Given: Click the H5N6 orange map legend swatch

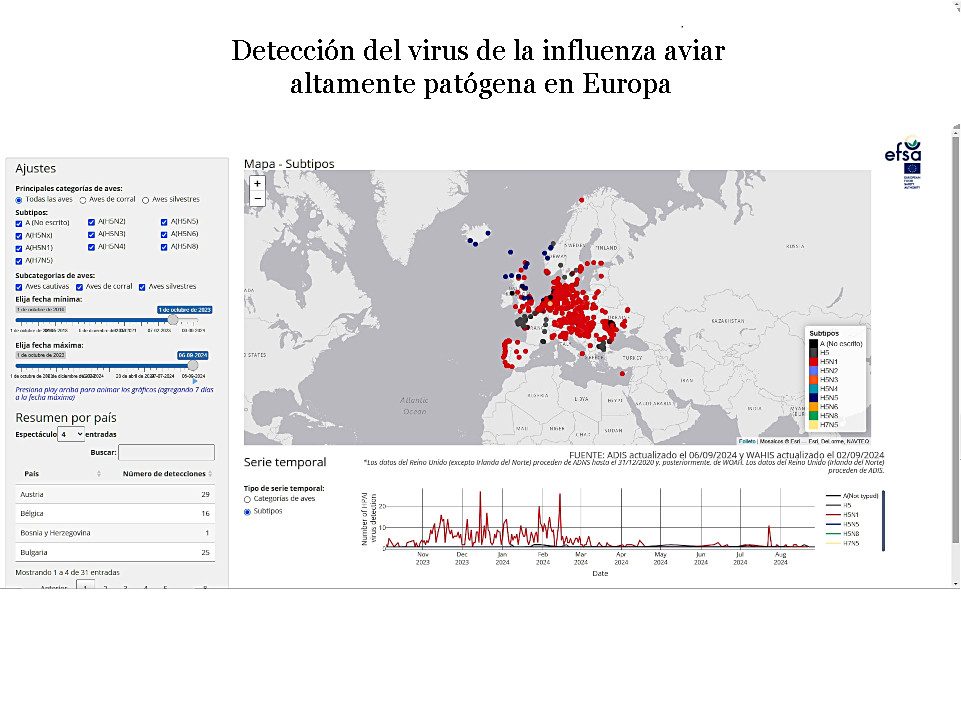Looking at the screenshot, I should 813,406.
